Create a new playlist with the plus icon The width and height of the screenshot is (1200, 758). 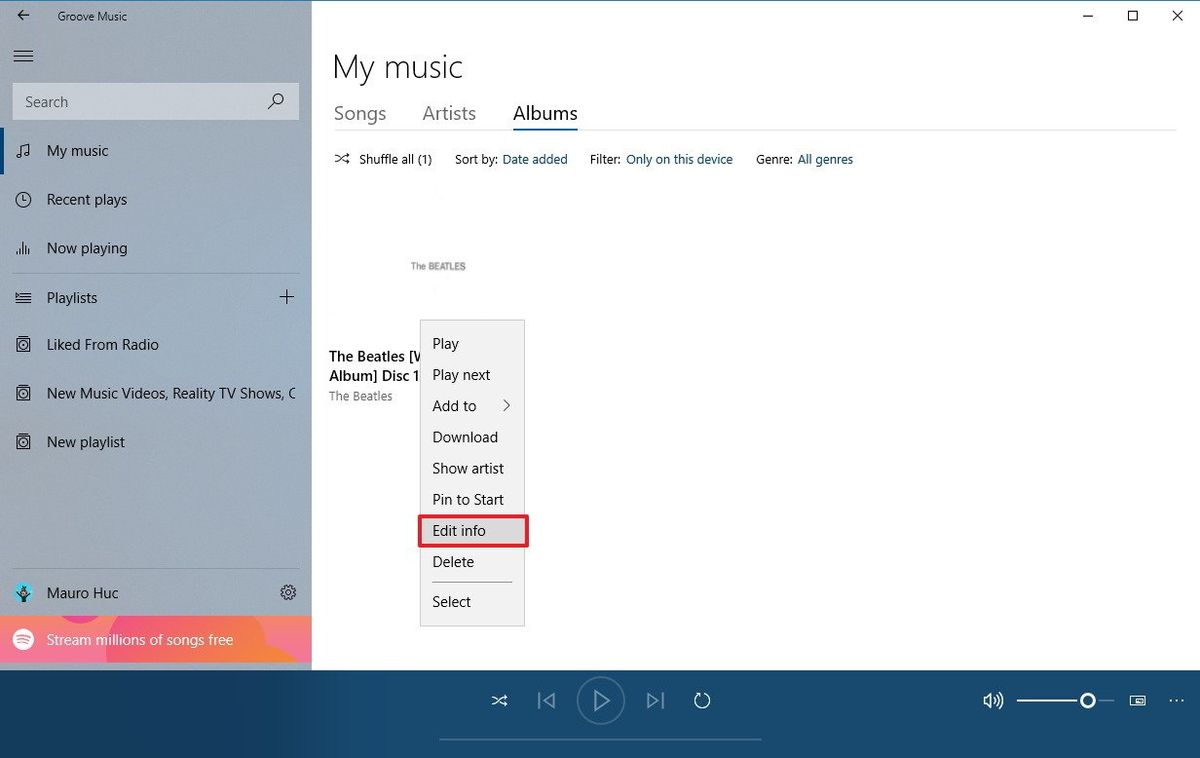(x=287, y=296)
